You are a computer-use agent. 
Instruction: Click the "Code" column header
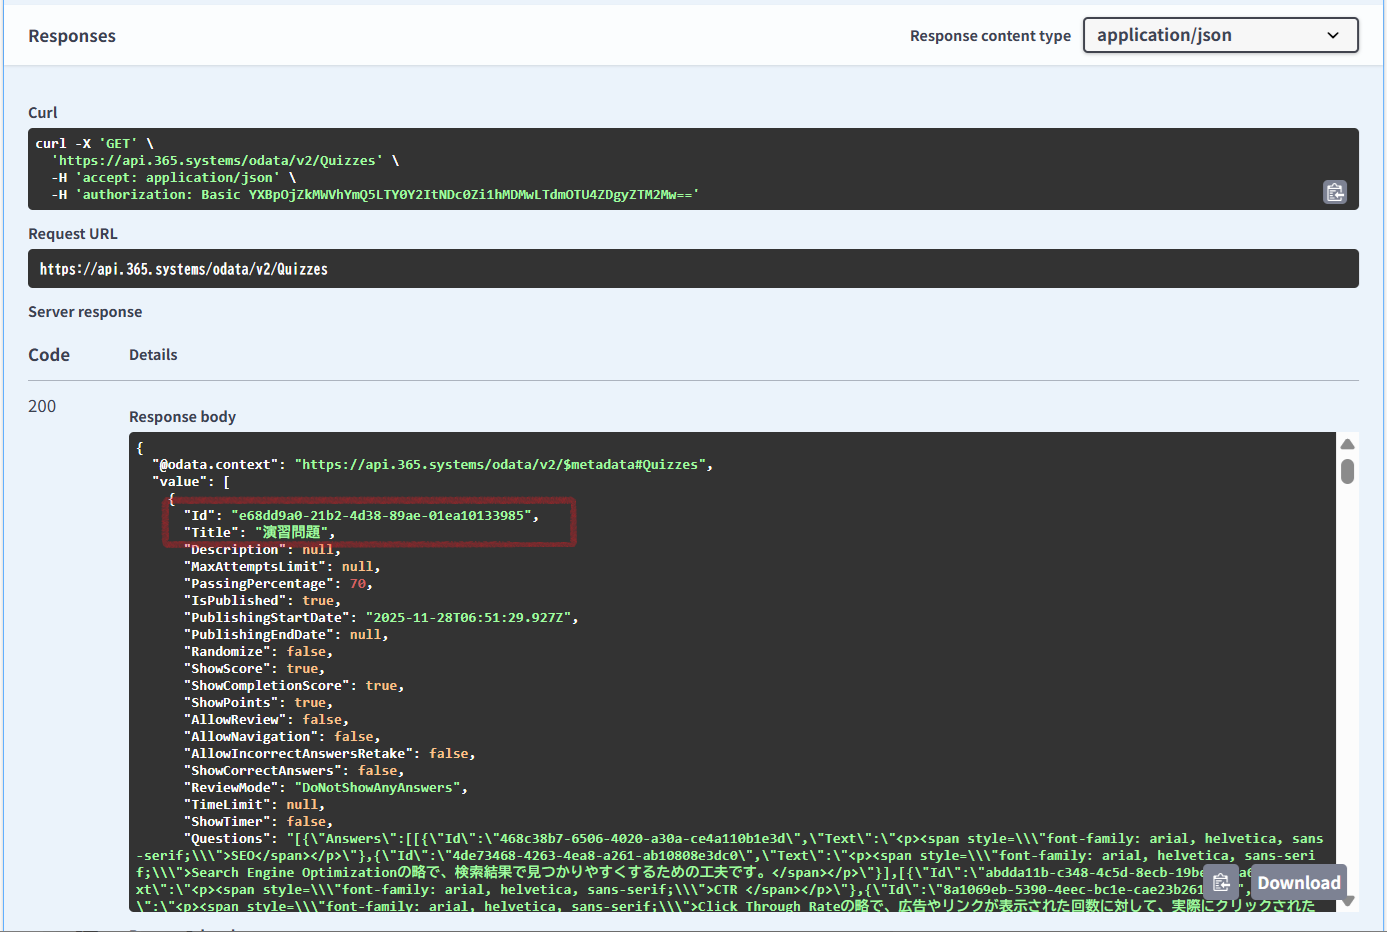point(49,355)
